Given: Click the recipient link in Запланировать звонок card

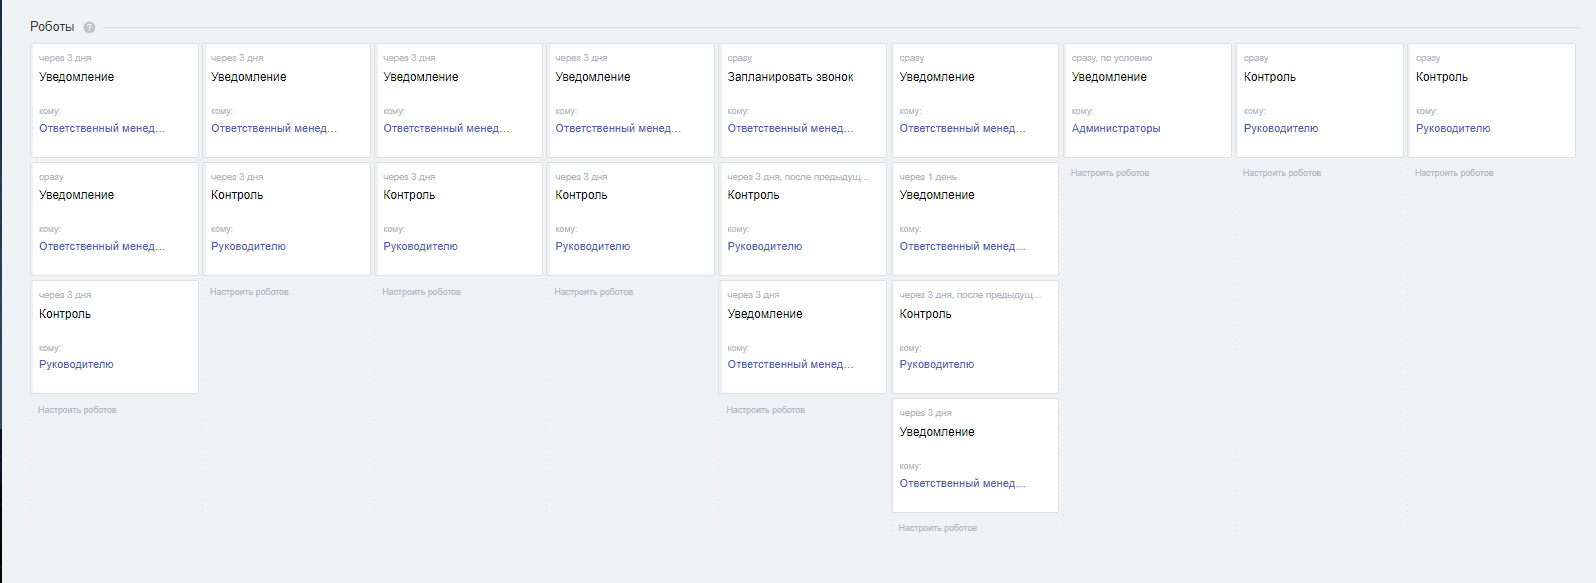Looking at the screenshot, I should (x=790, y=128).
